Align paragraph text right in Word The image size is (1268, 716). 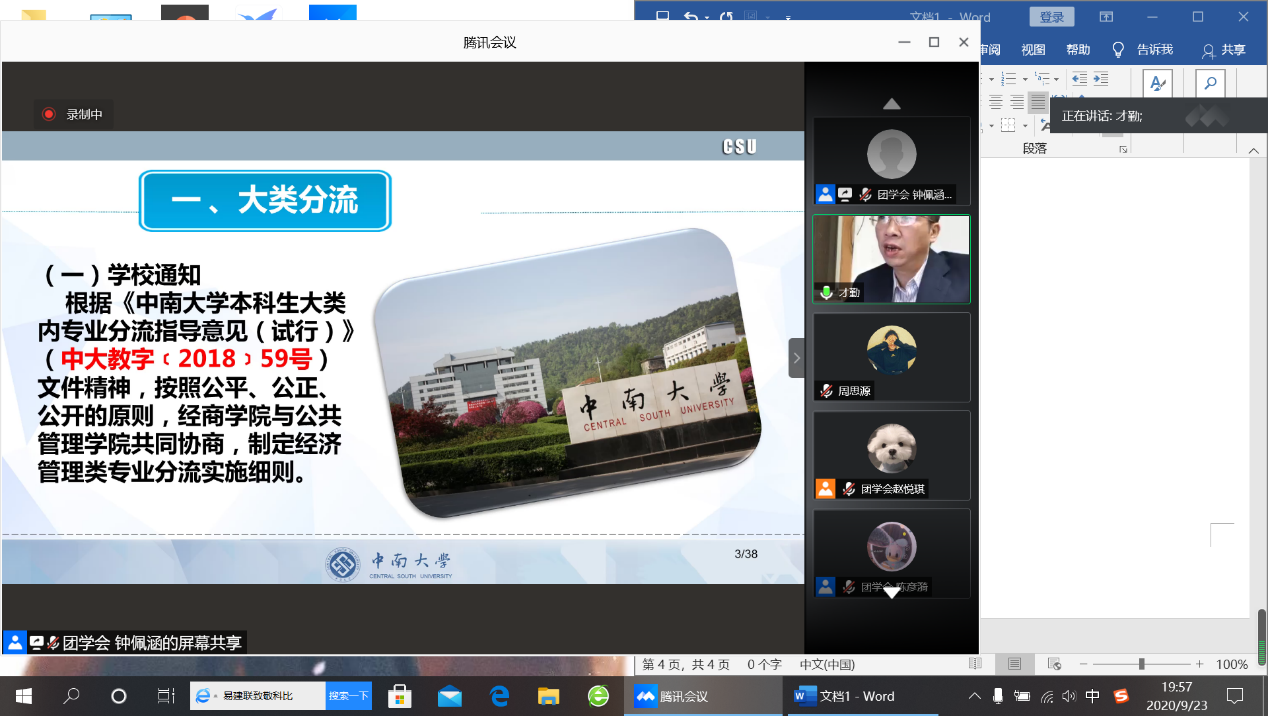1017,102
